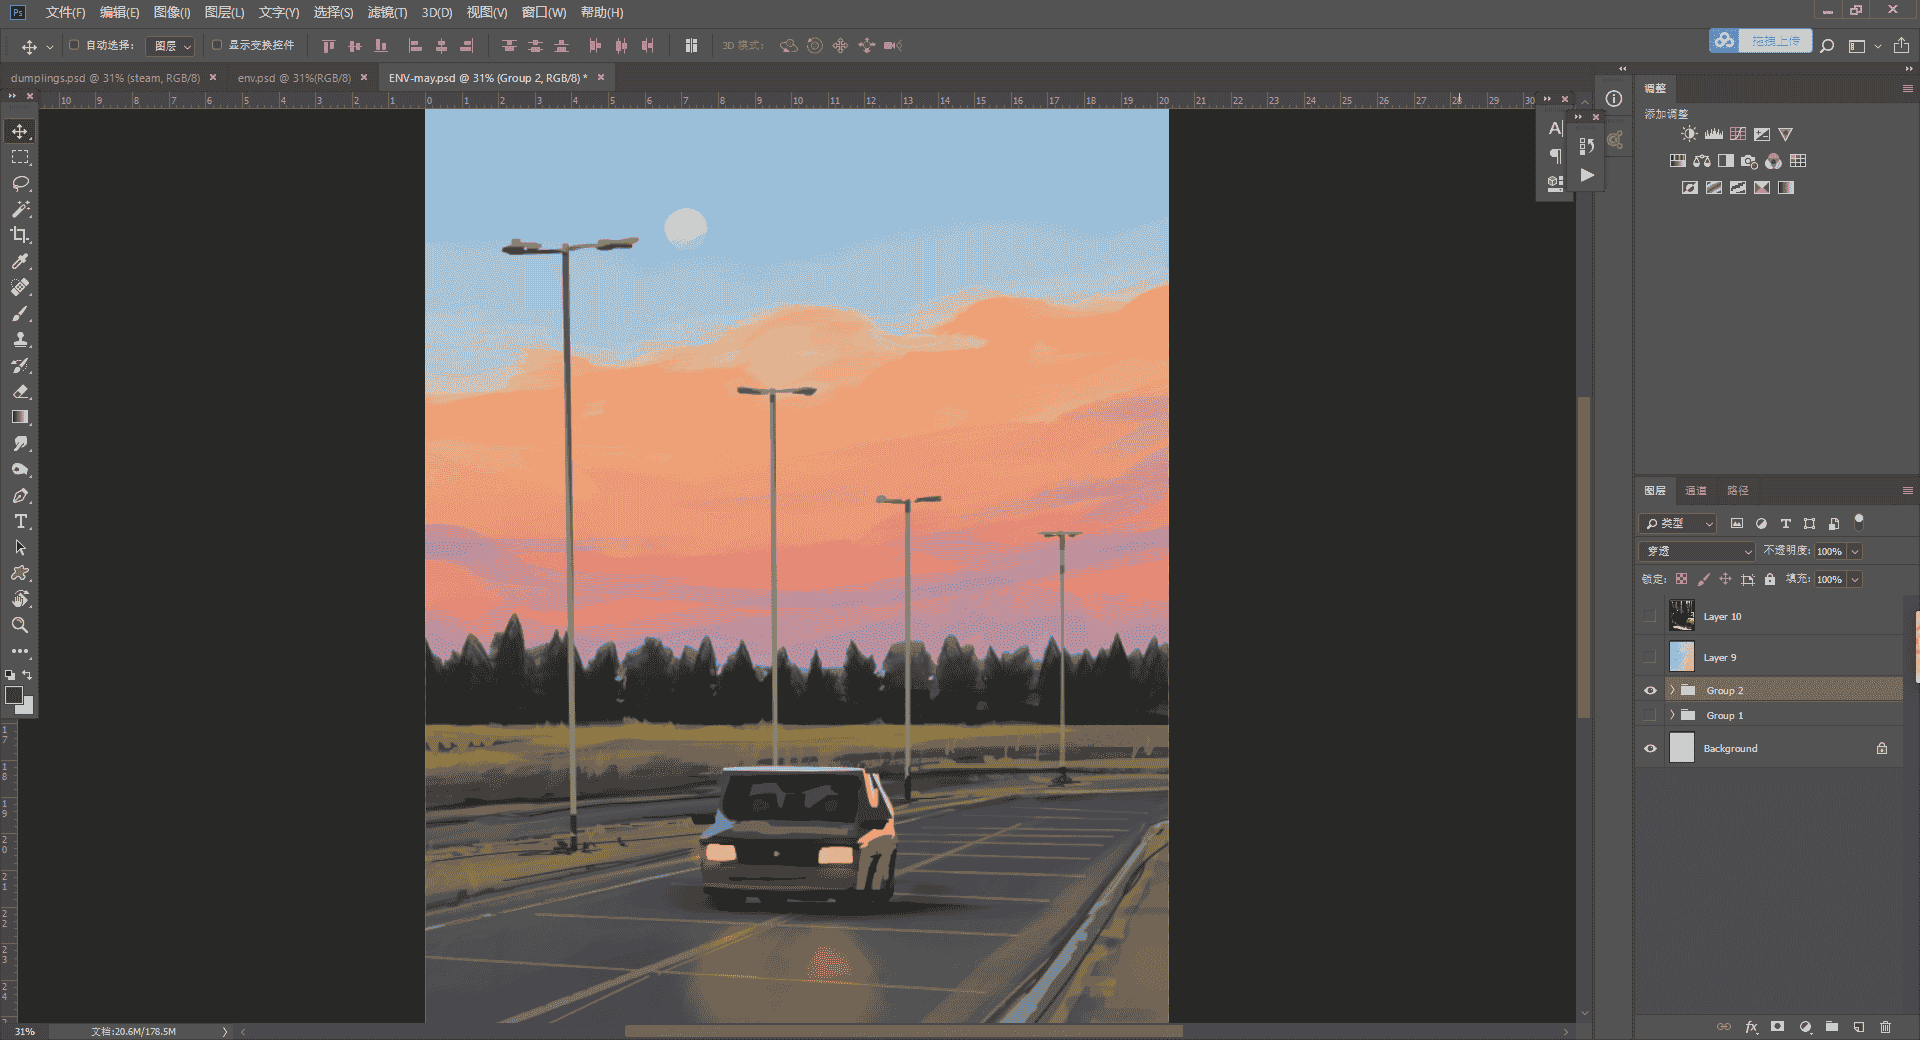Add a Brightness/Contrast adjustment
The image size is (1920, 1040).
[x=1689, y=134]
